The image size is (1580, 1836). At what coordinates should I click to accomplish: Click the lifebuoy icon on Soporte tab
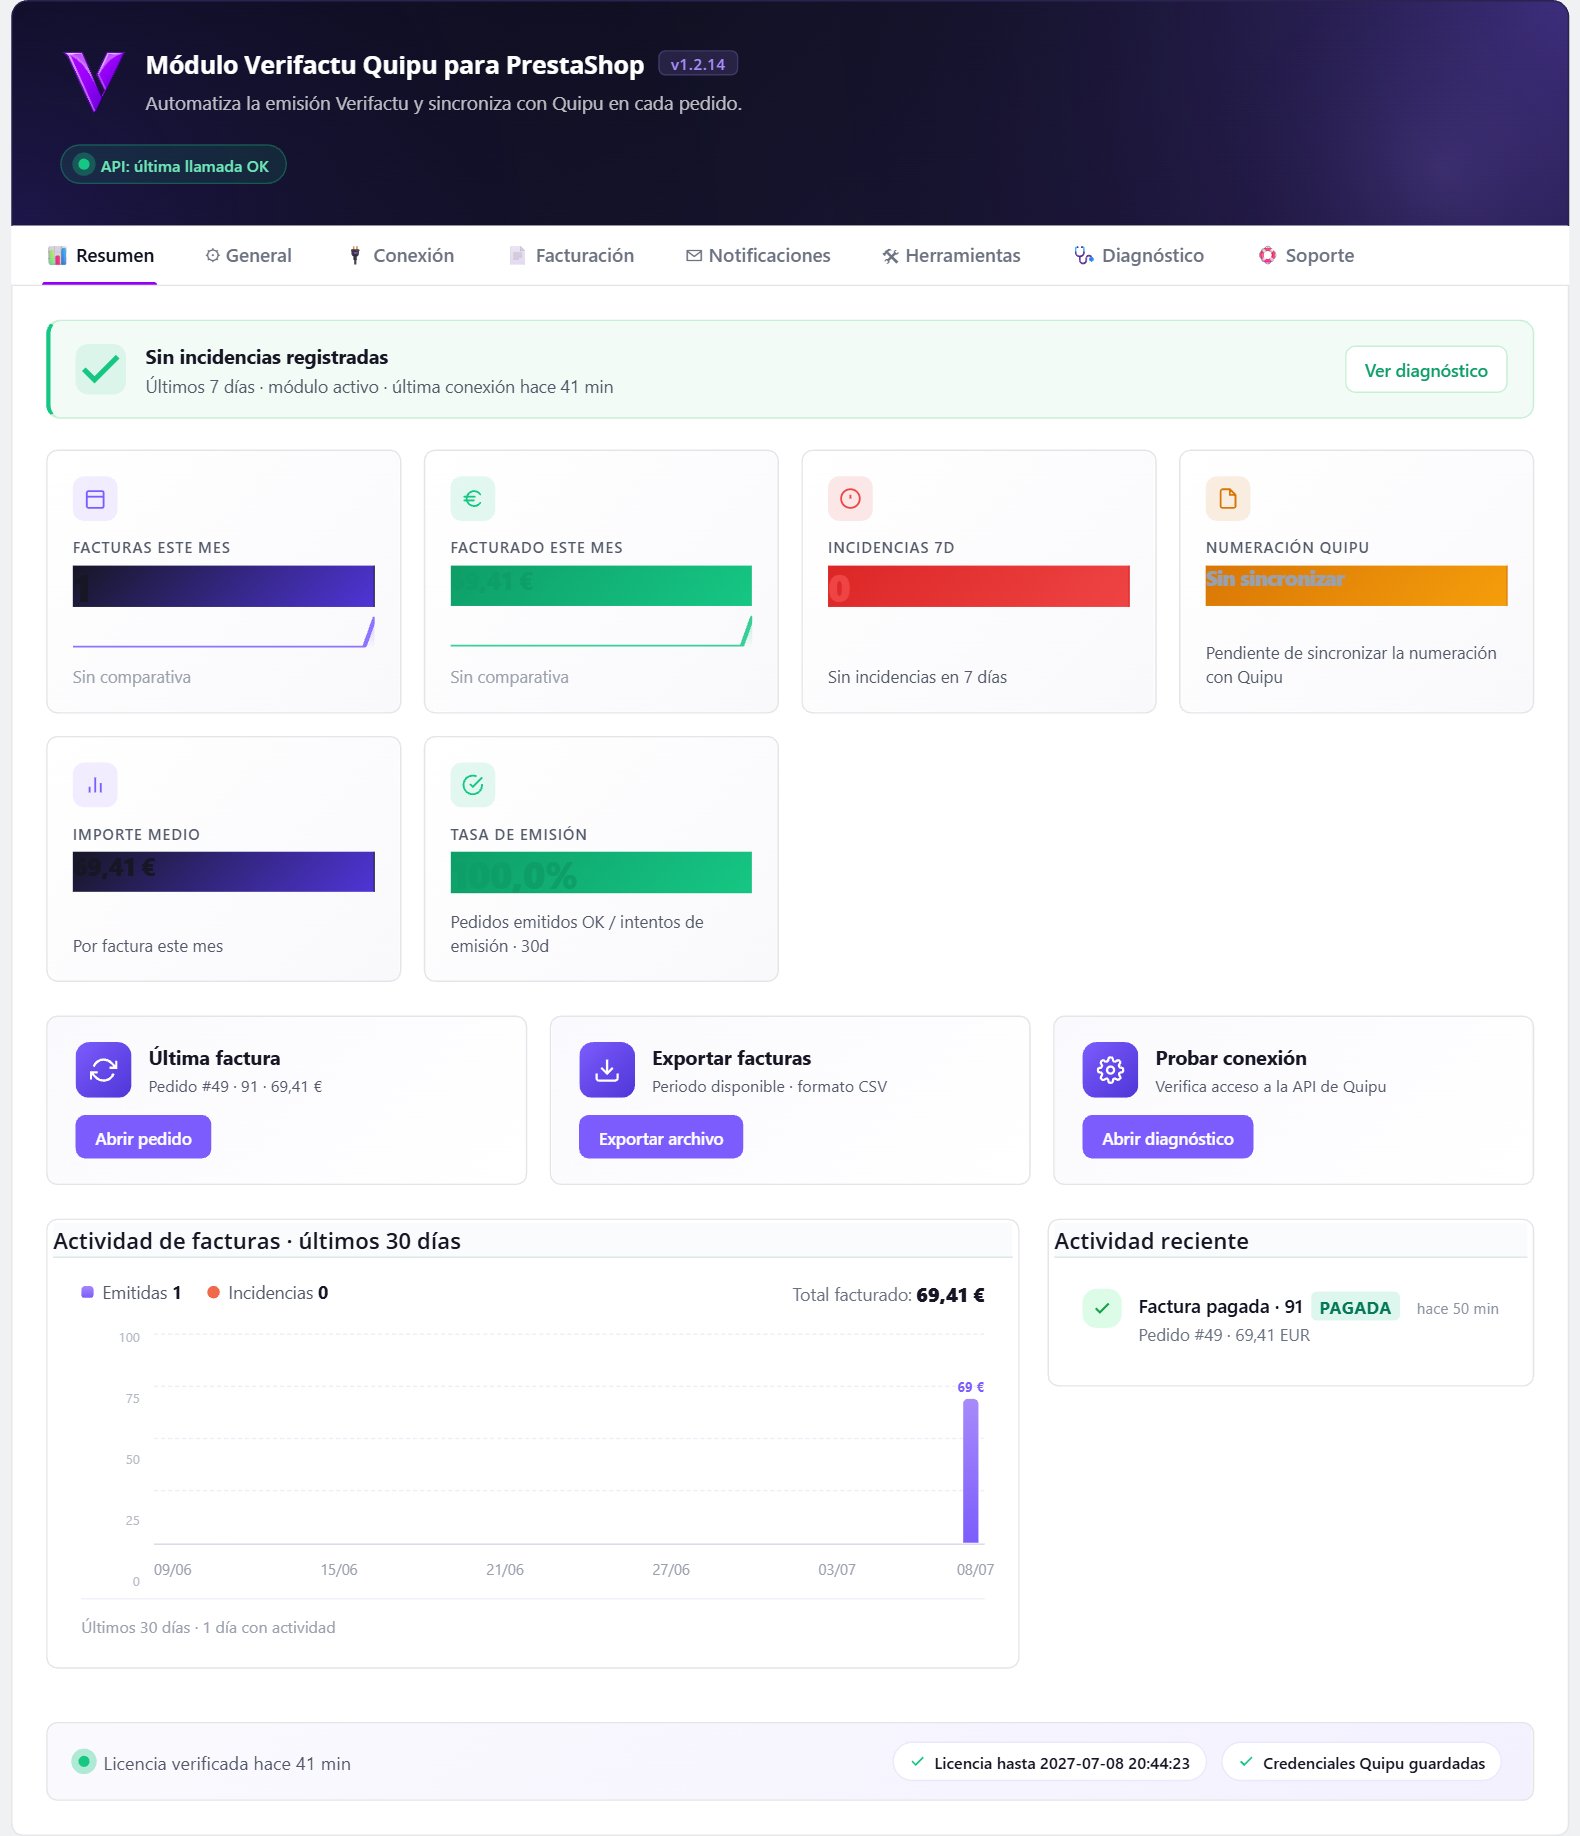tap(1267, 256)
